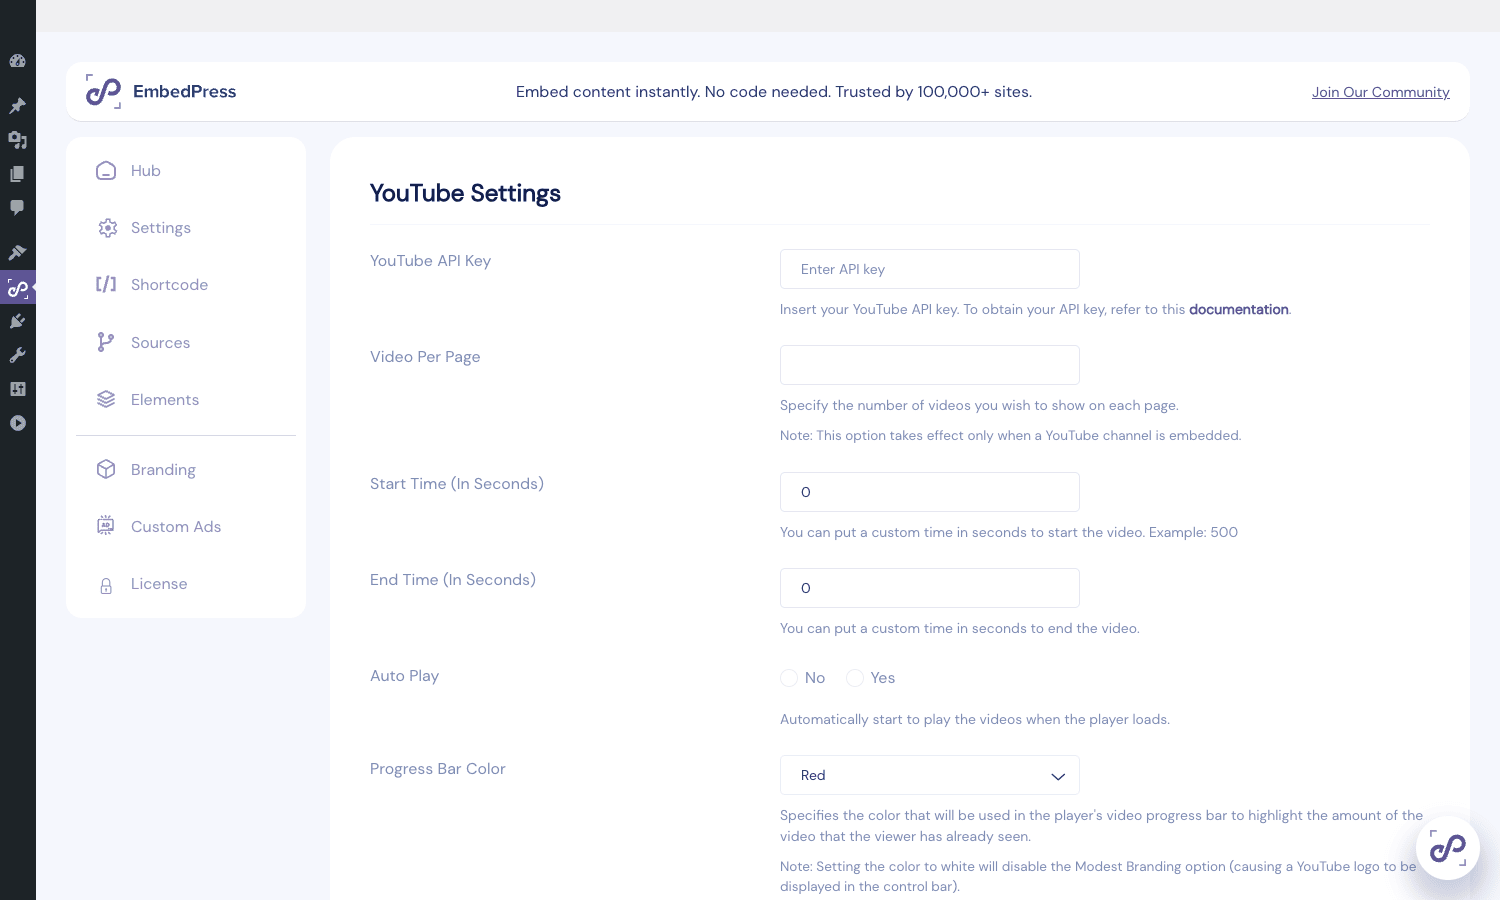Click the bracket icon beside Shortcode
Image resolution: width=1500 pixels, height=900 pixels.
[106, 285]
